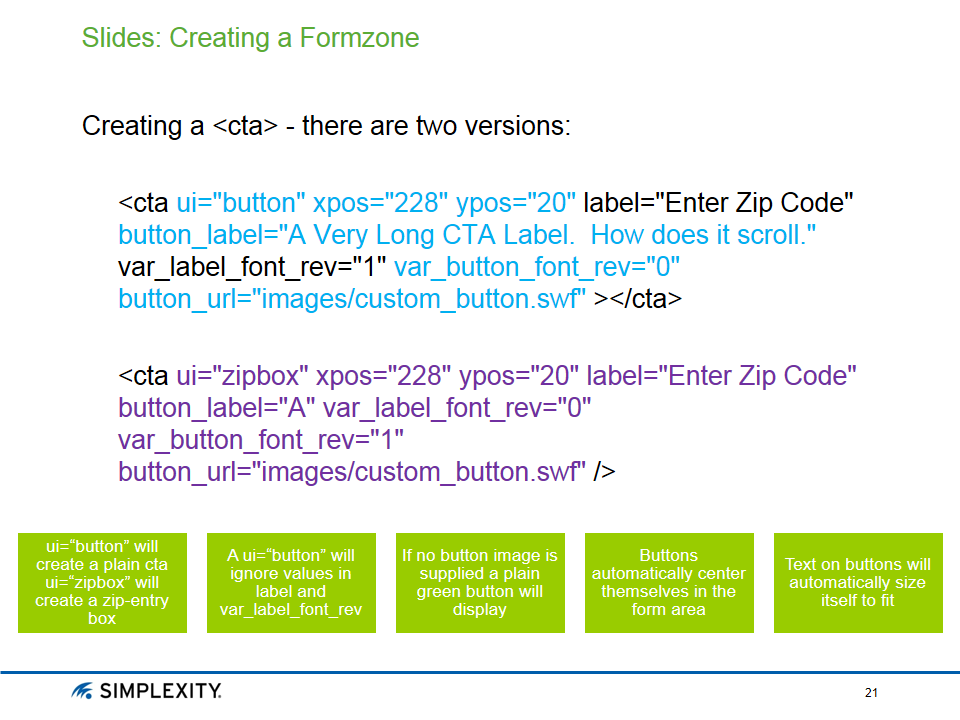Select the 'Buttons automatically center themselves' box
The height and width of the screenshot is (720, 960).
669,582
